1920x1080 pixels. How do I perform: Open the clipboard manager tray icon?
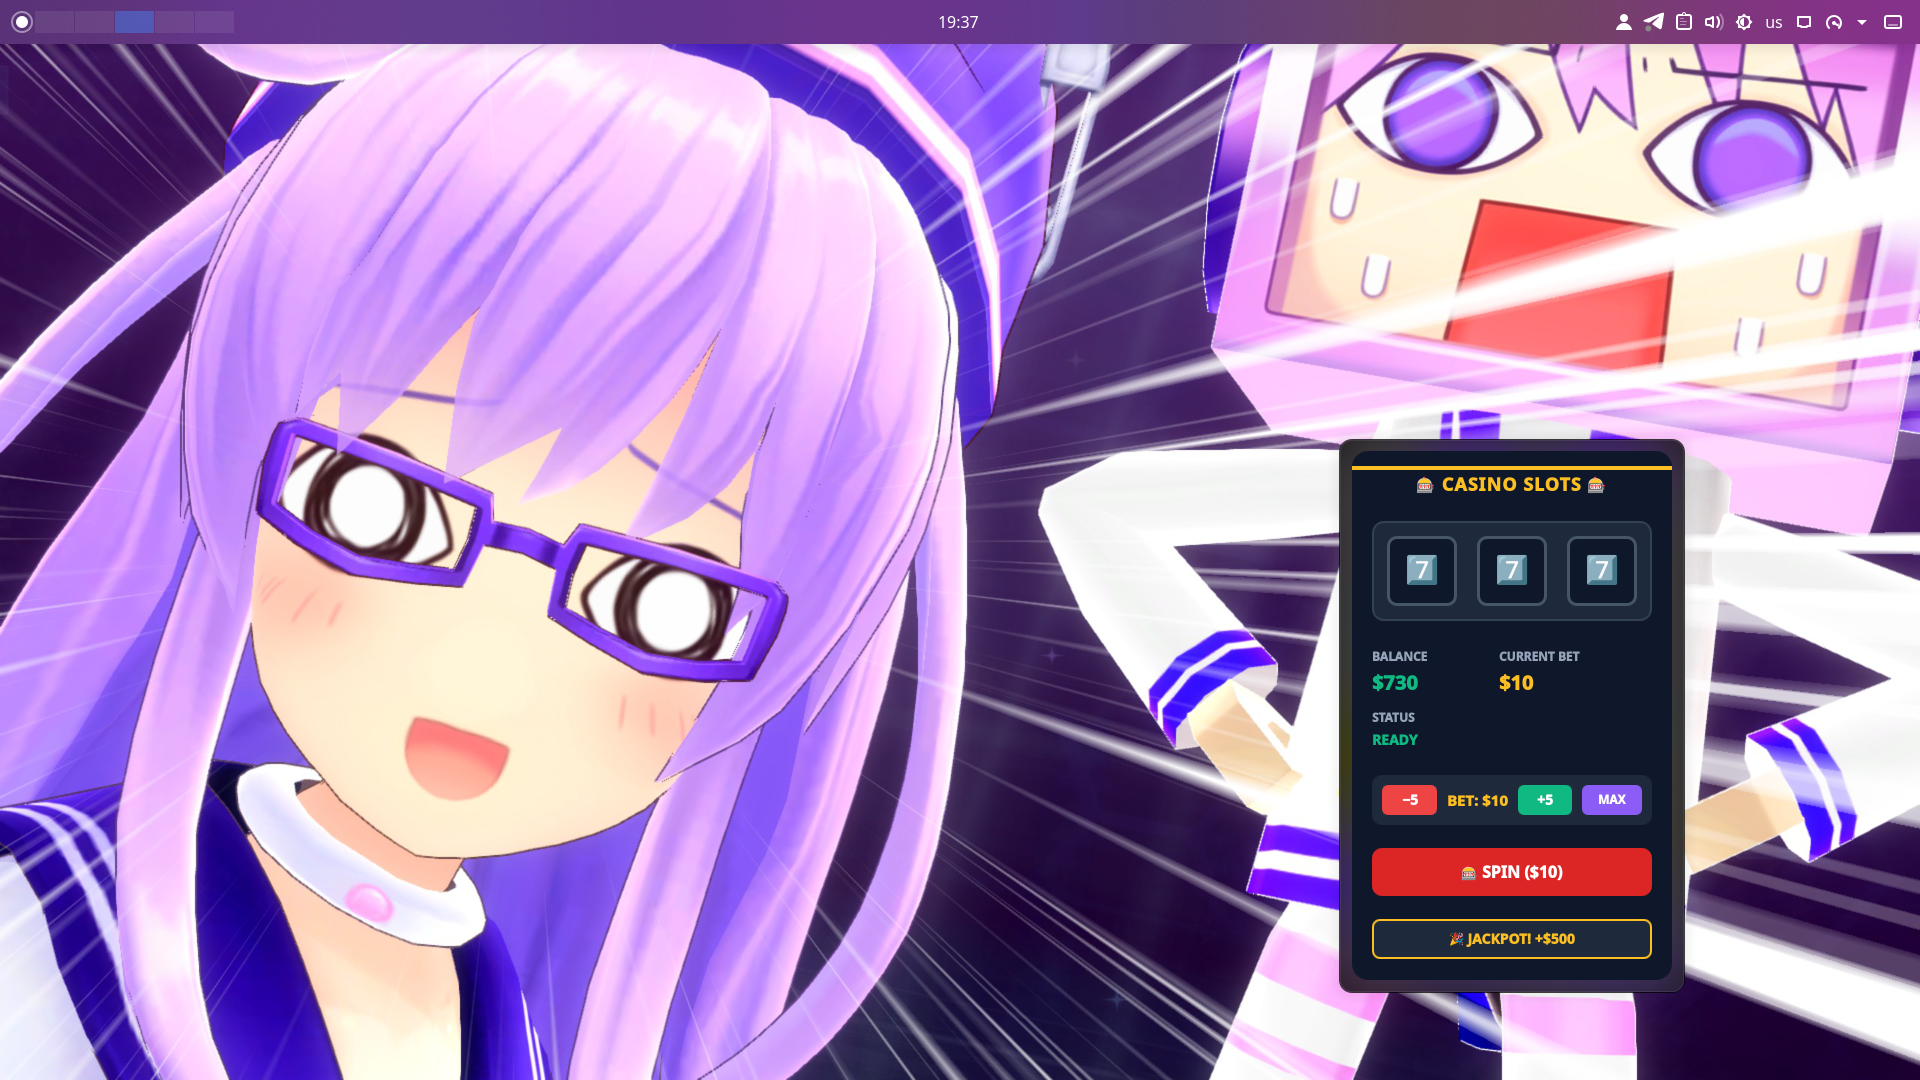[x=1684, y=22]
